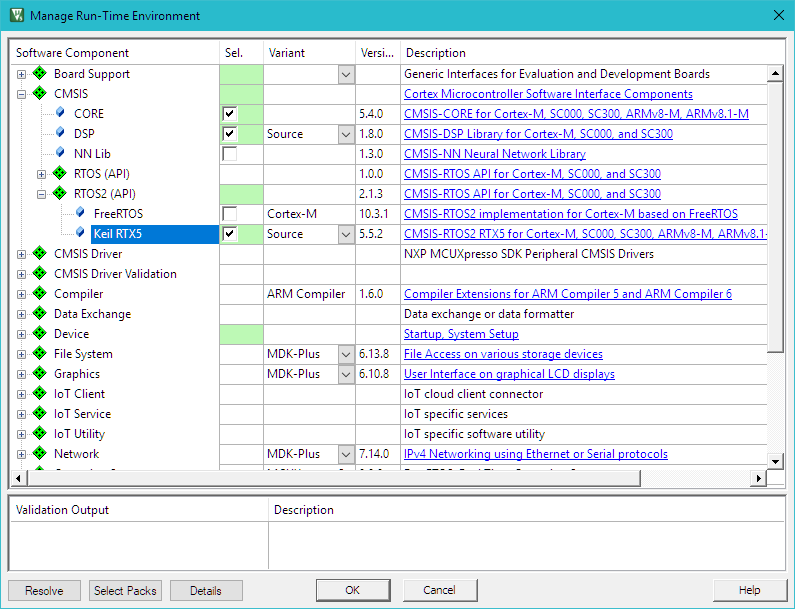Image resolution: width=795 pixels, height=609 pixels.
Task: Expand the File System tree node
Action: click(x=21, y=354)
